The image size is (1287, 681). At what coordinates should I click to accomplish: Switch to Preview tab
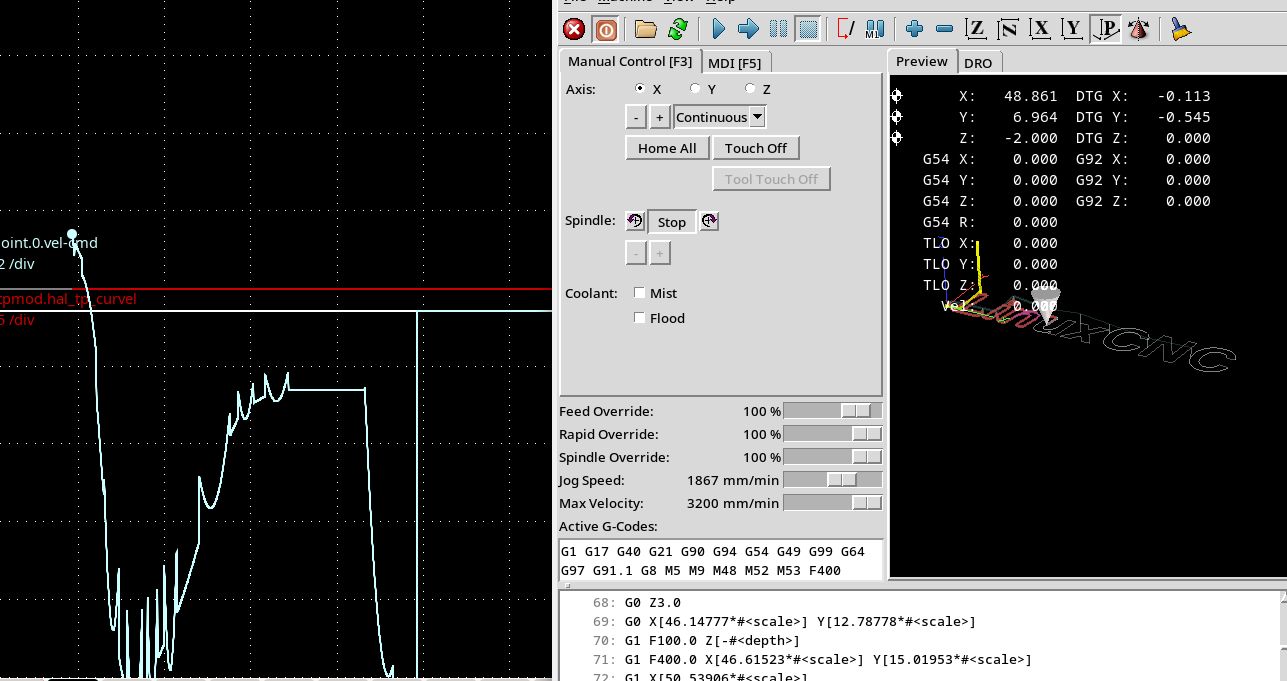pyautogui.click(x=922, y=61)
